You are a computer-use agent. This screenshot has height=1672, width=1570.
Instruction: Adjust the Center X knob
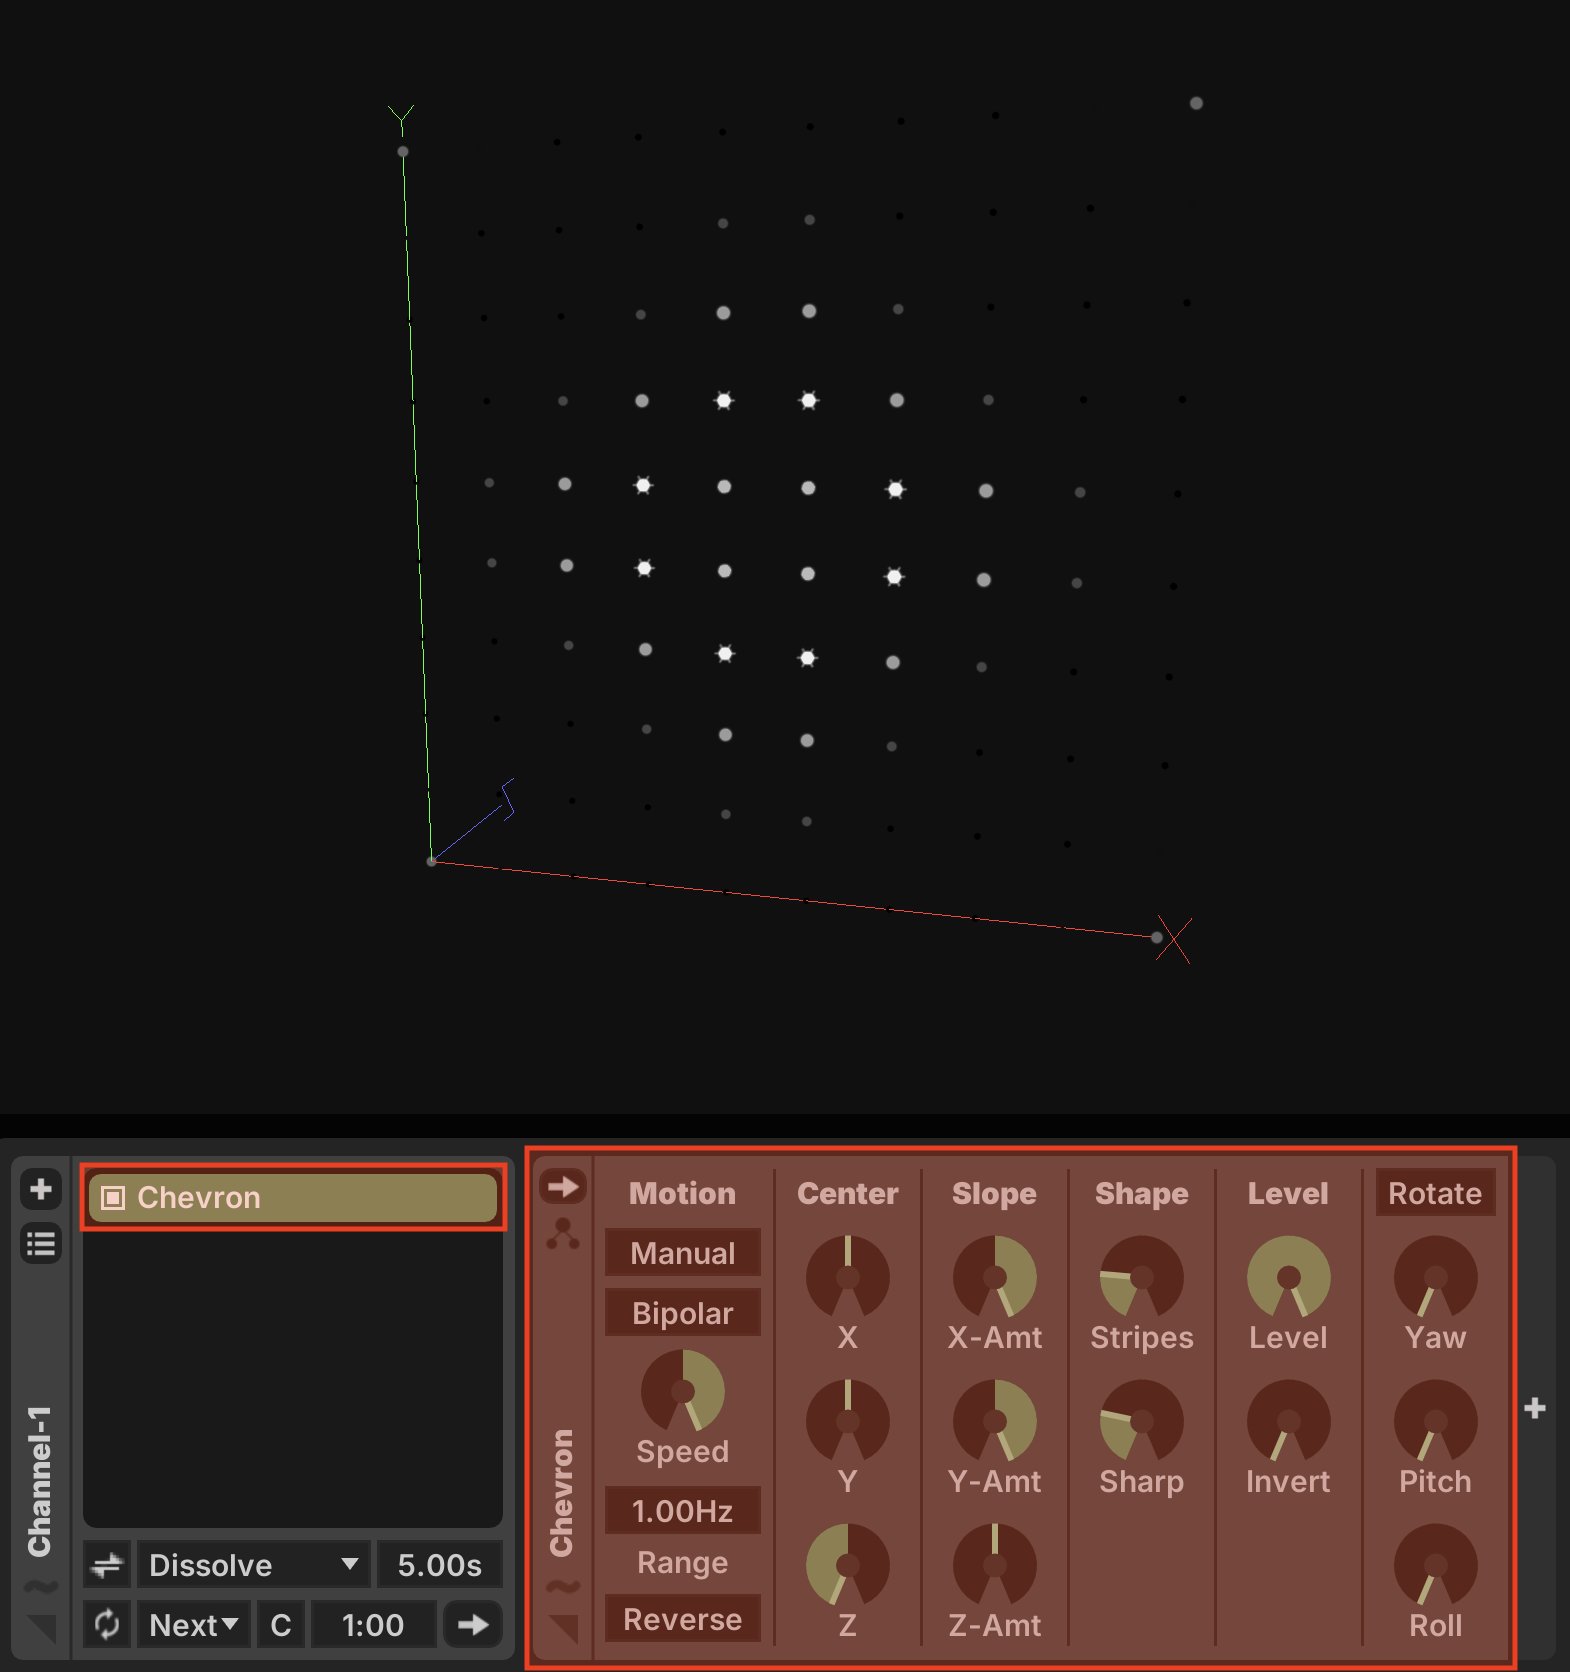[x=848, y=1277]
